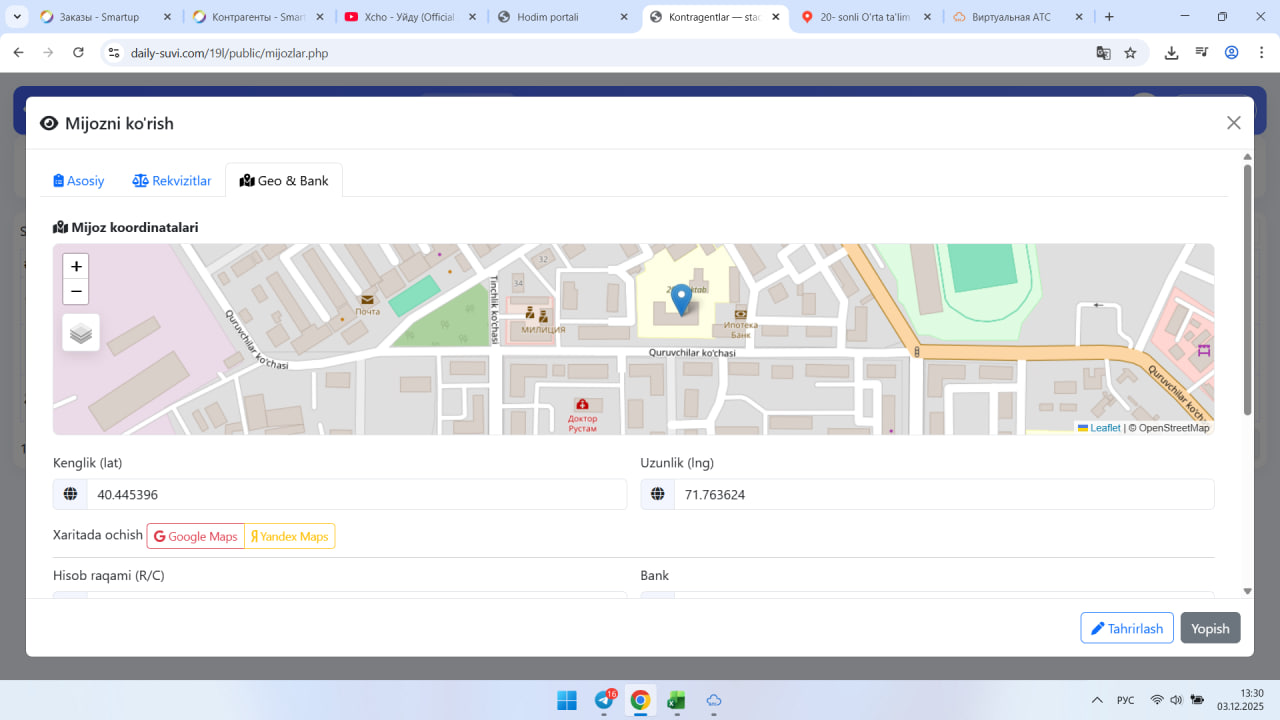Open the browser downloads panel
Viewport: 1280px width, 720px height.
click(x=1172, y=53)
